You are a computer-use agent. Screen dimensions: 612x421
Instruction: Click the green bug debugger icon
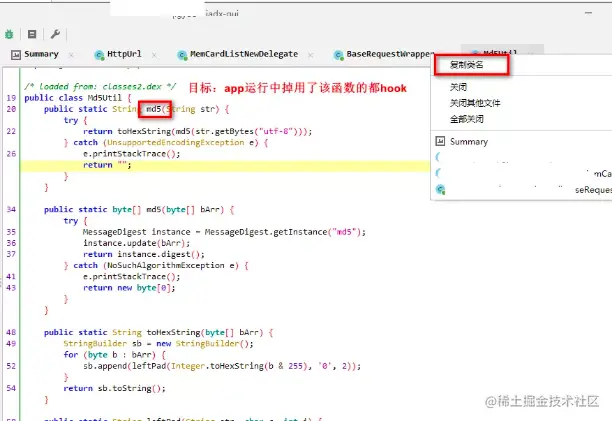(9, 34)
